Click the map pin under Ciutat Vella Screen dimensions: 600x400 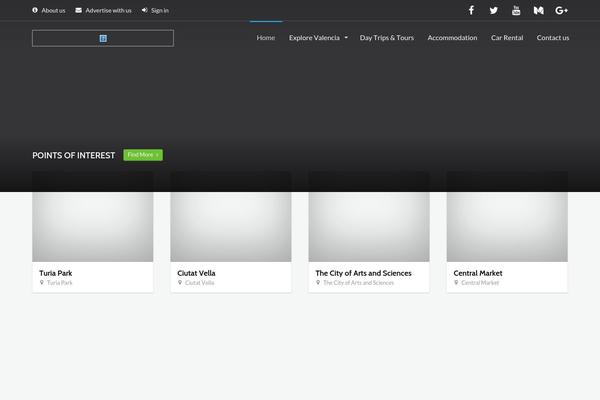[180, 282]
